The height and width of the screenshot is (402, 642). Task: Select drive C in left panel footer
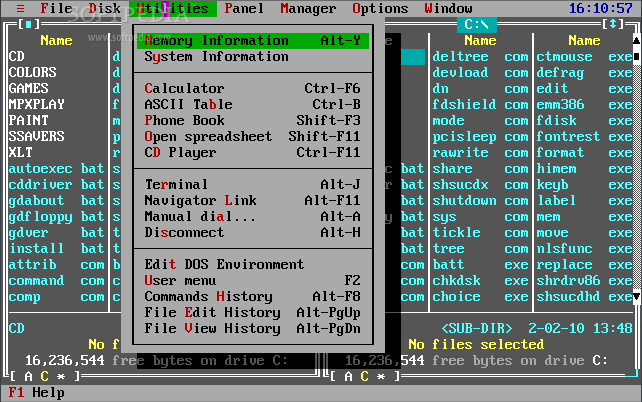click(44, 376)
